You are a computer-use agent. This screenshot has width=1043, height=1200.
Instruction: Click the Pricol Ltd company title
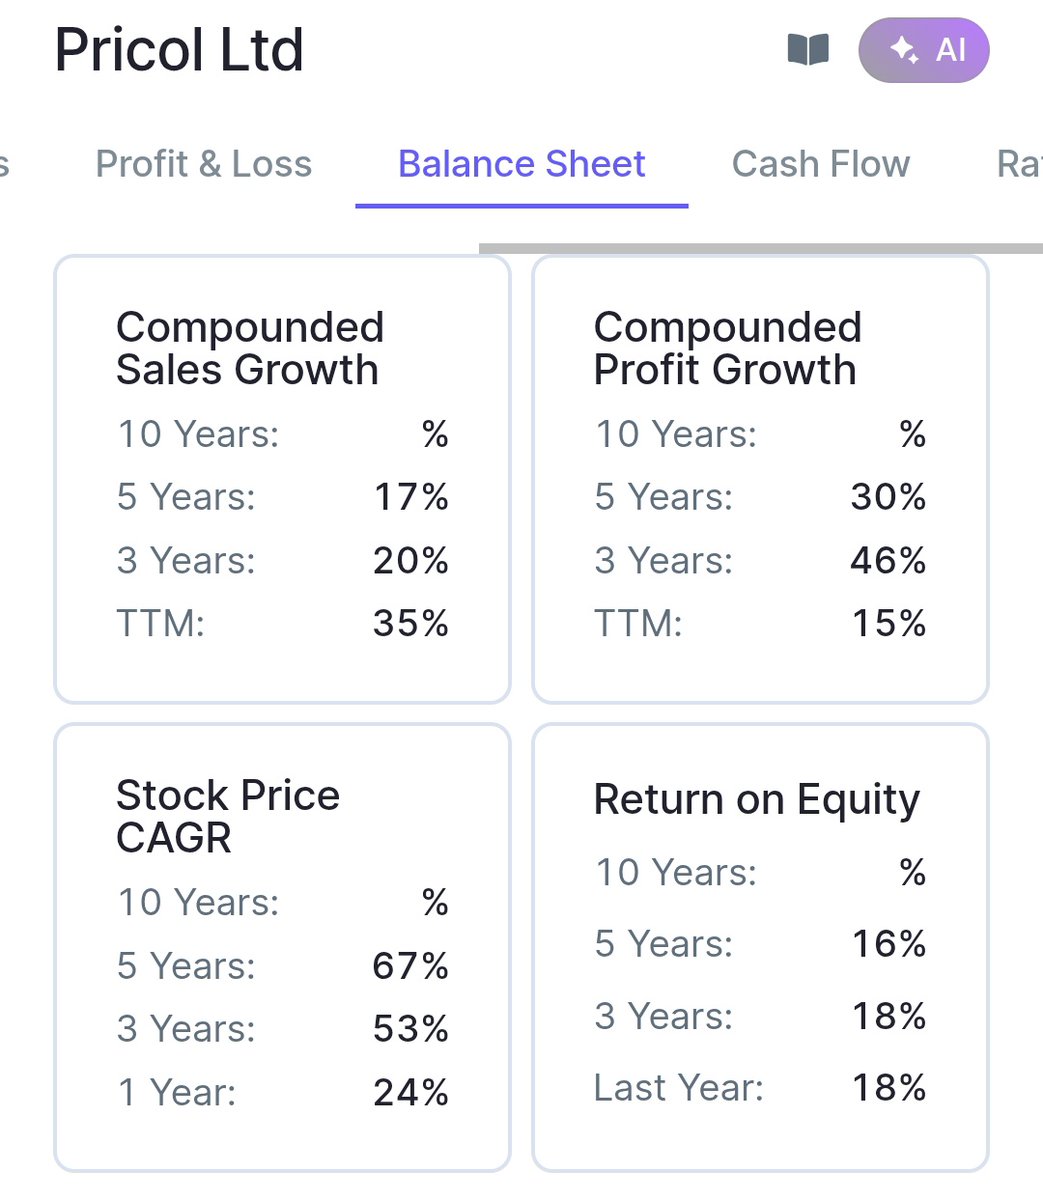click(x=179, y=50)
